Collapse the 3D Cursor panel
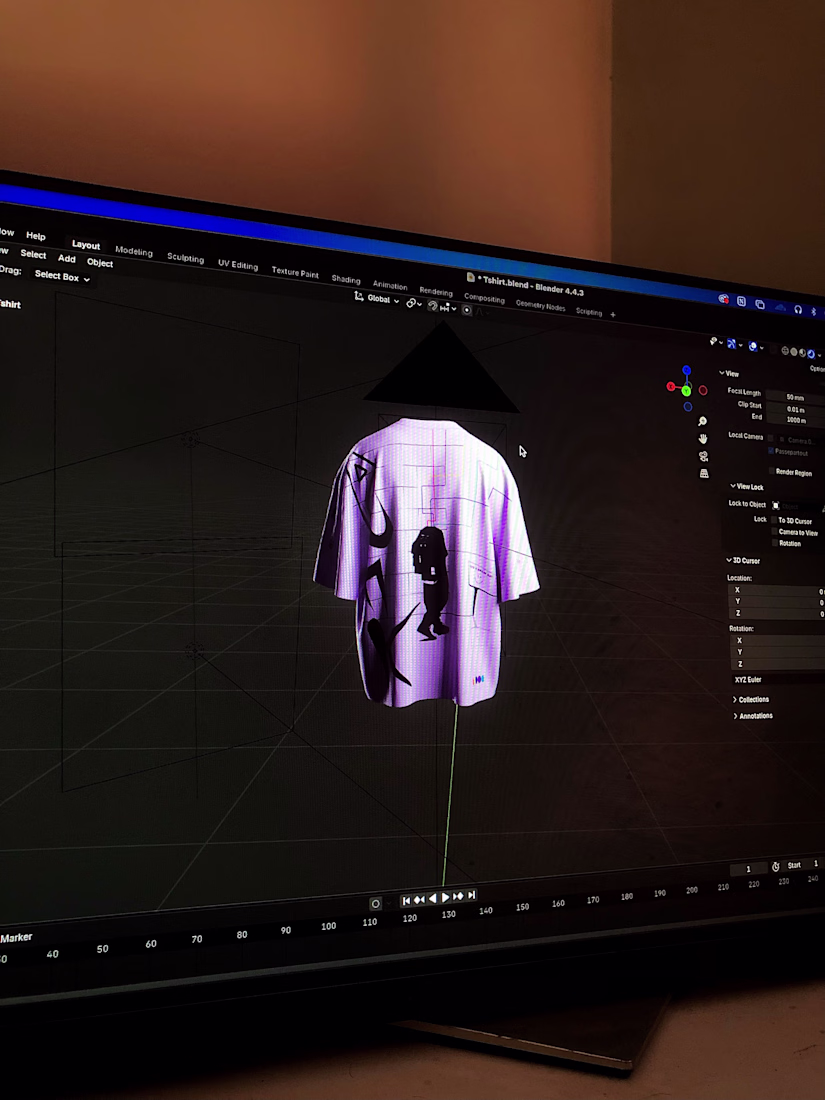This screenshot has width=825, height=1100. coord(743,561)
